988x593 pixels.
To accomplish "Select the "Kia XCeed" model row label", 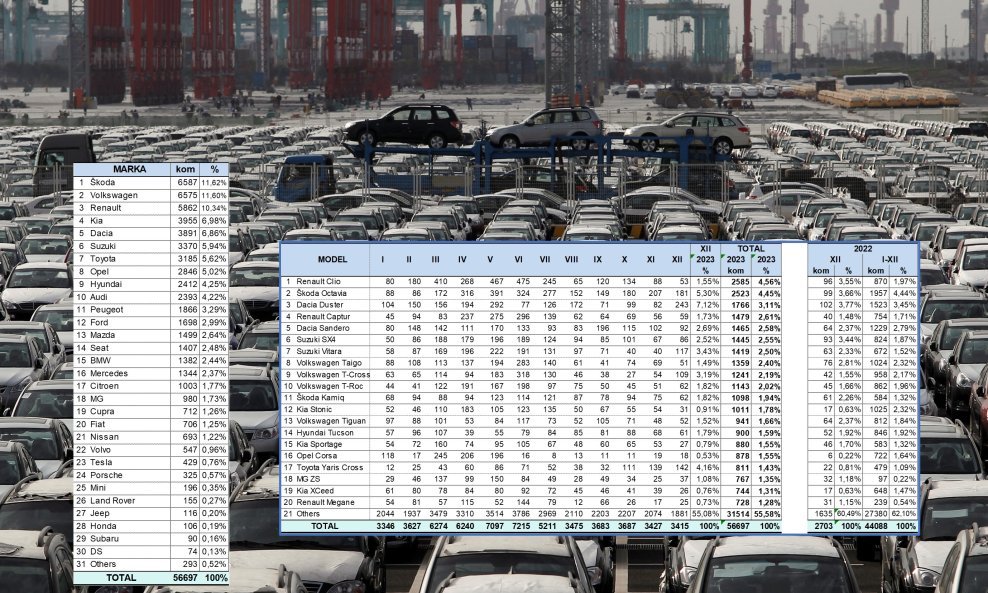I will tap(315, 491).
